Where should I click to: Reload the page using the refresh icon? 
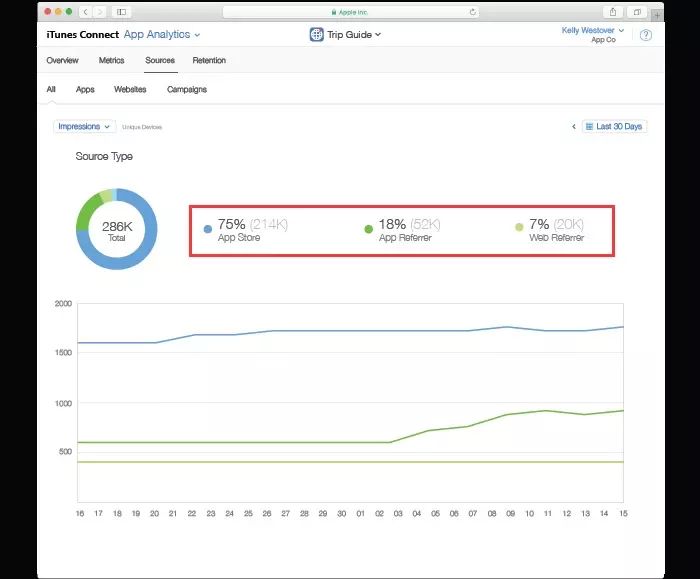(472, 12)
